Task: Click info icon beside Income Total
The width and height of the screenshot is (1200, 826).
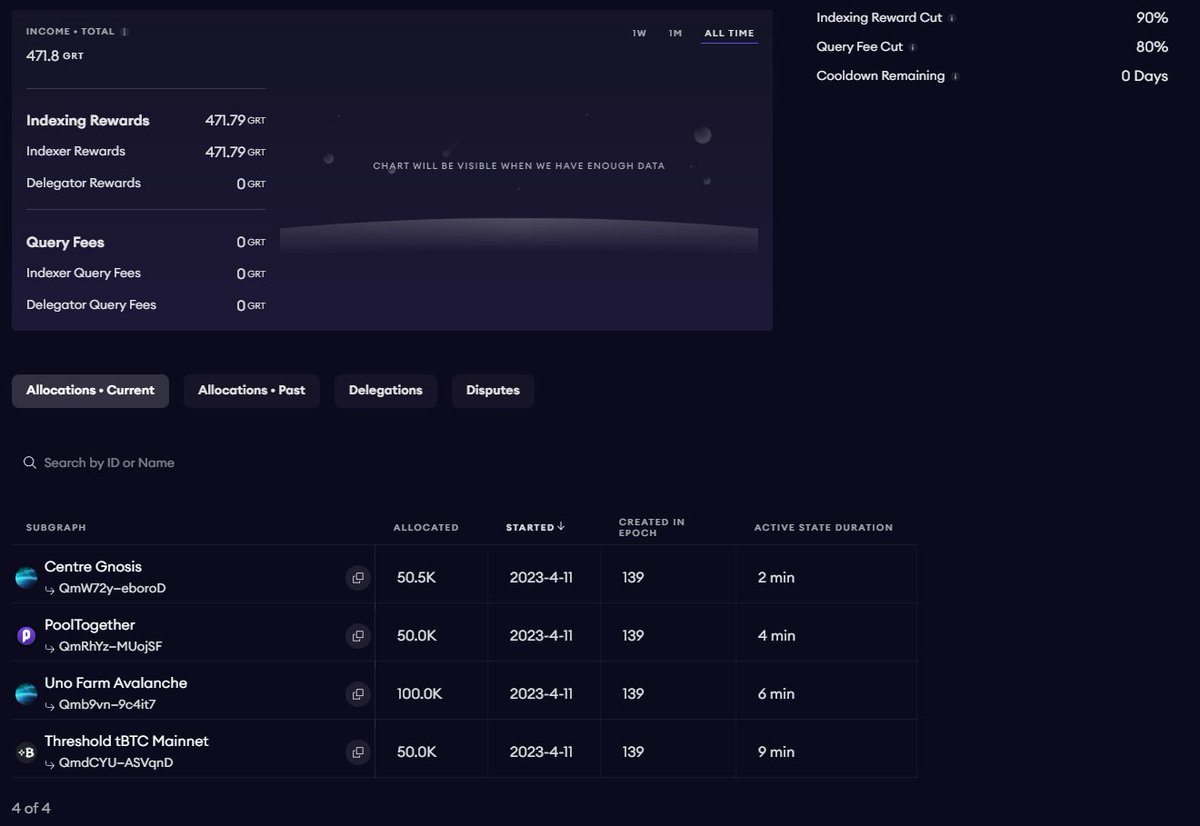Action: (x=124, y=32)
